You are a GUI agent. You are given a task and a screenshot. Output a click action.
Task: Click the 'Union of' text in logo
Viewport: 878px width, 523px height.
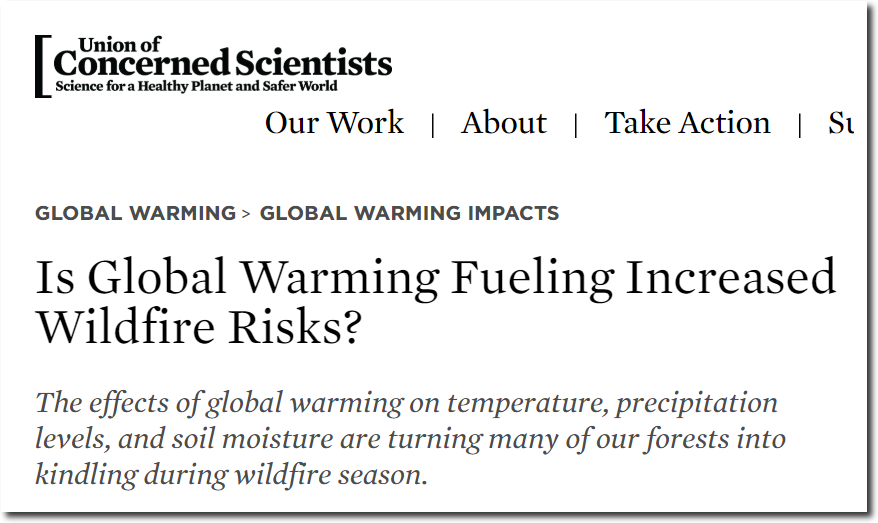pyautogui.click(x=119, y=45)
